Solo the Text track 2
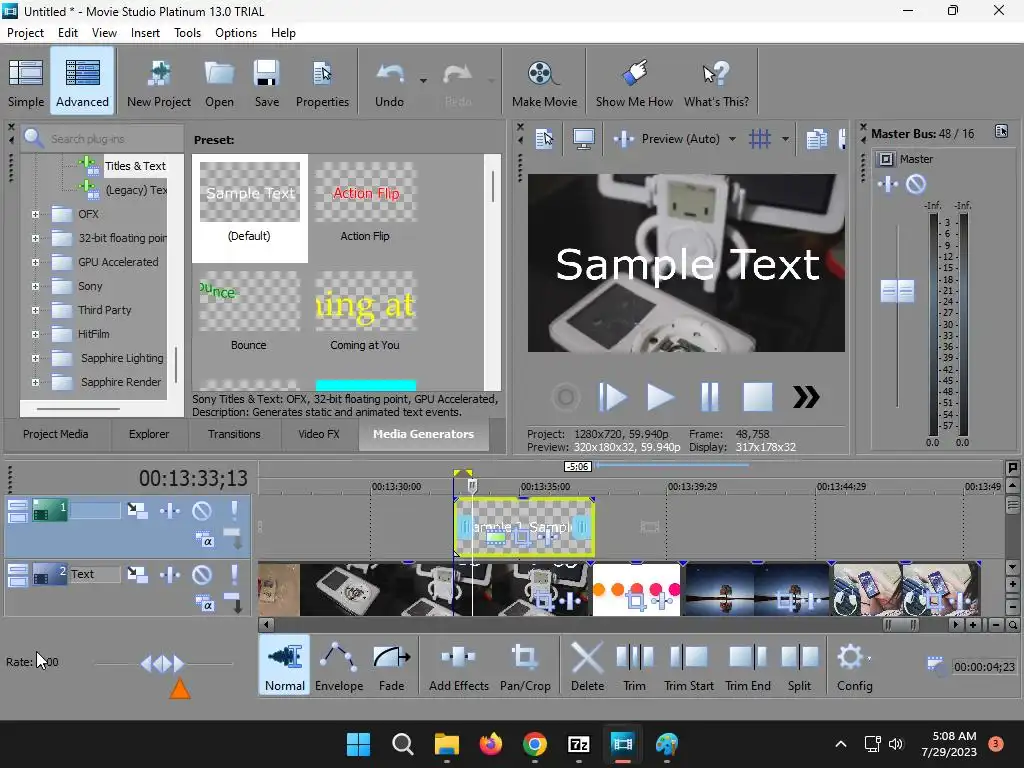This screenshot has width=1024, height=768. tap(234, 575)
